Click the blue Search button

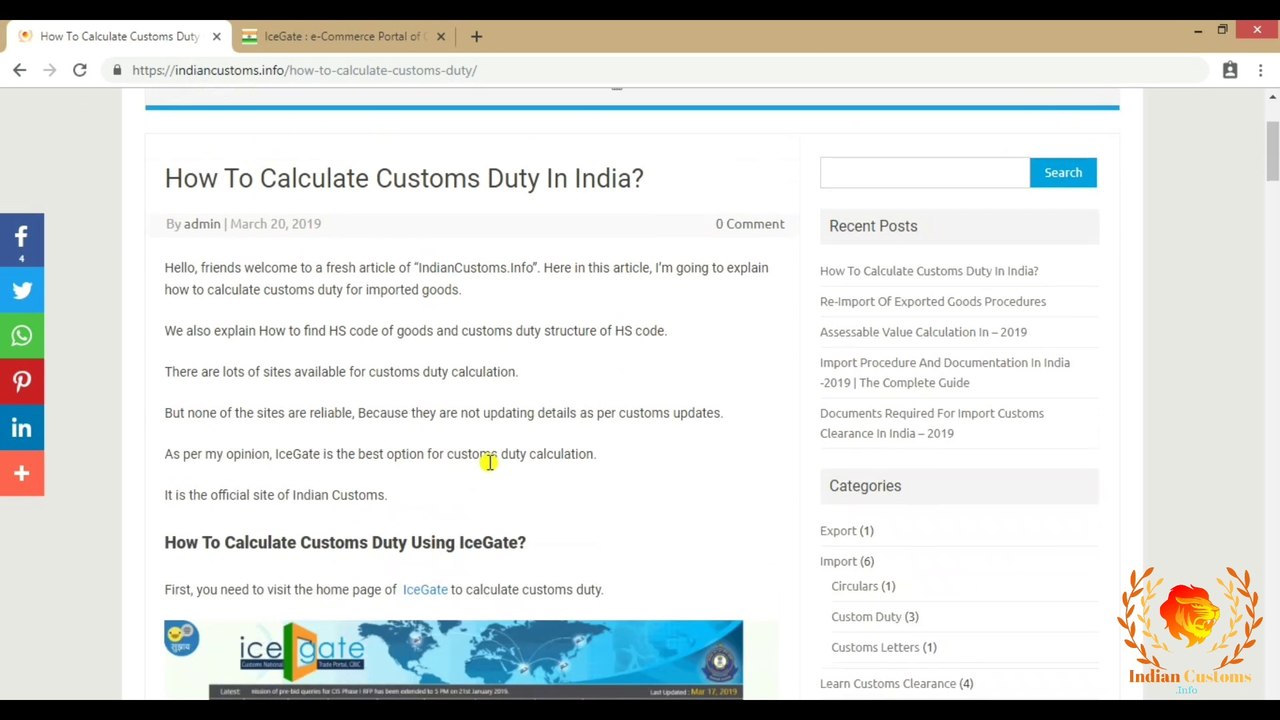(1063, 173)
